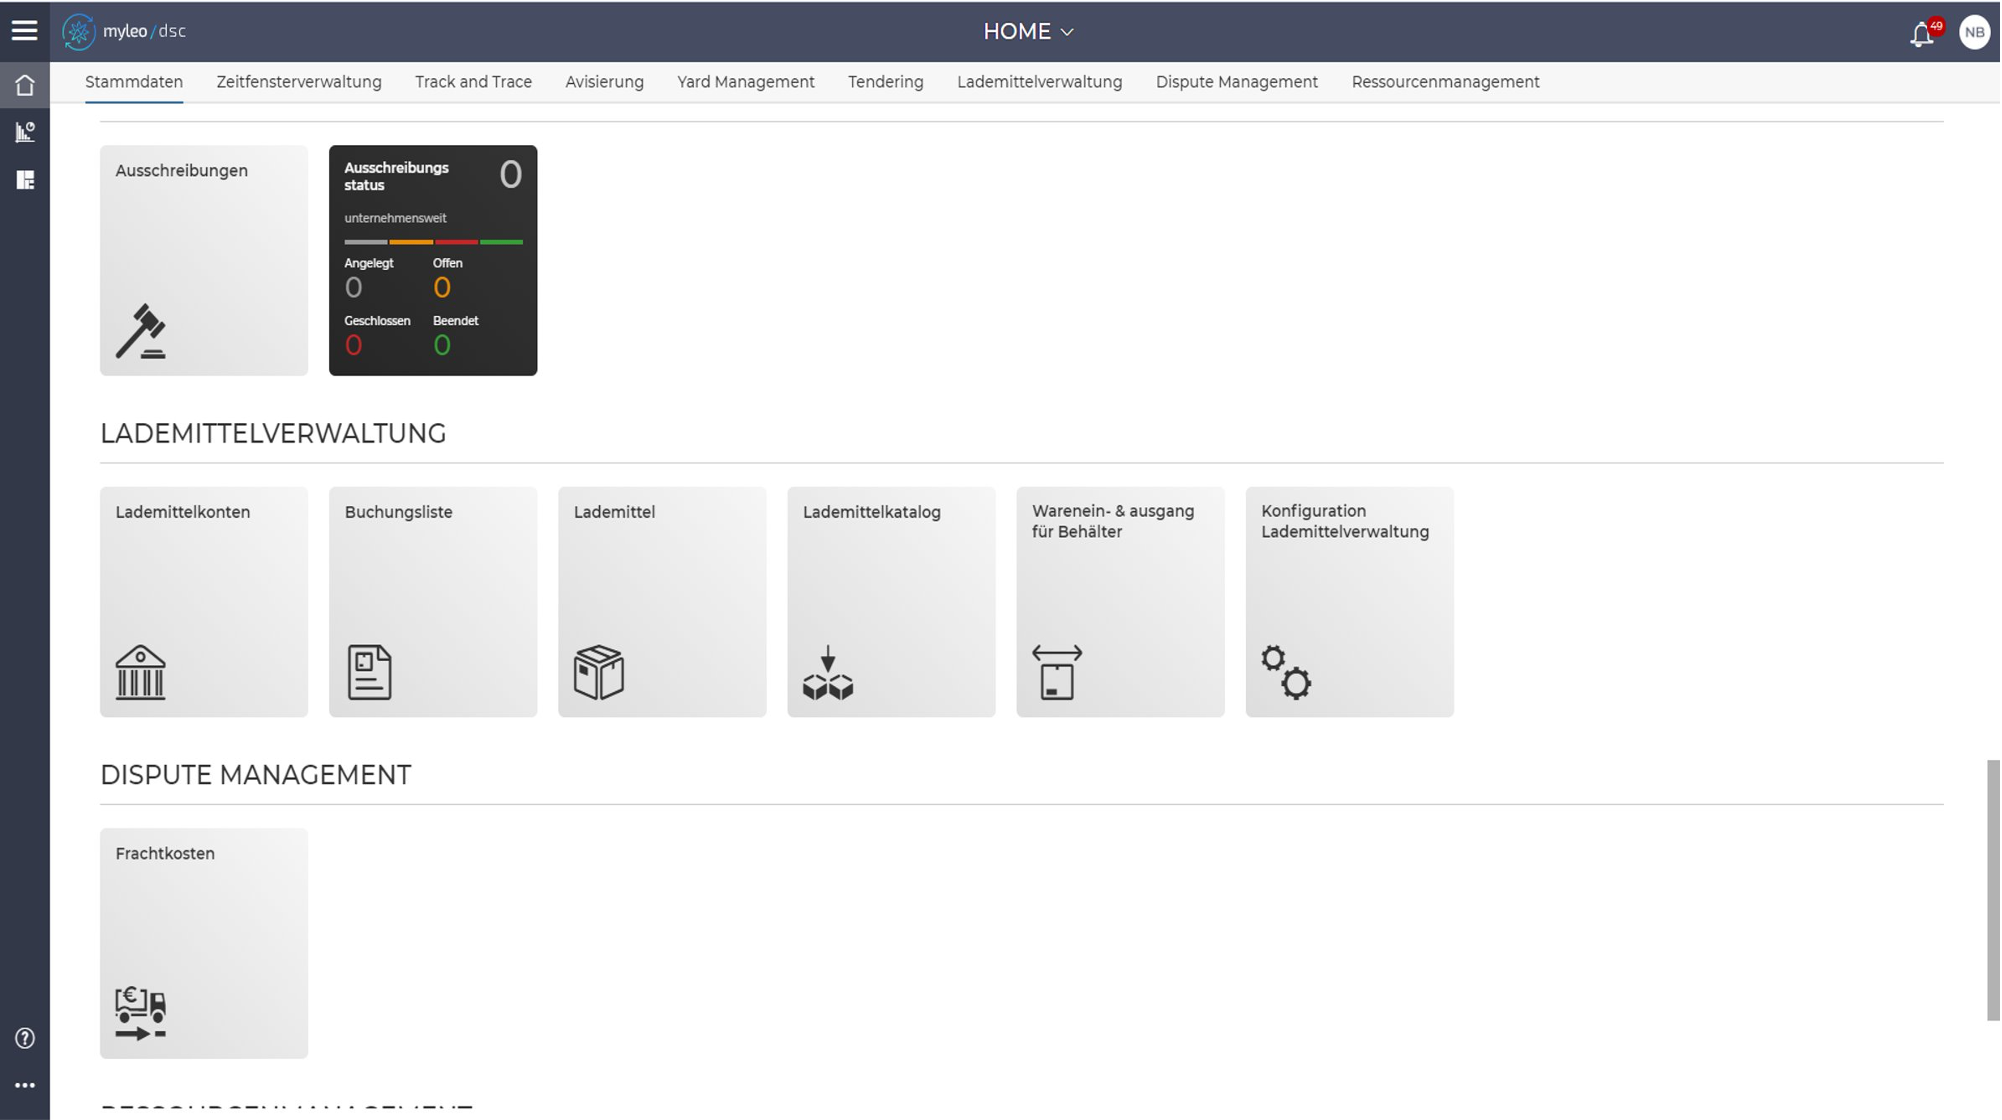This screenshot has height=1120, width=2002.
Task: Open the analytics chart sidebar icon
Action: coord(25,132)
